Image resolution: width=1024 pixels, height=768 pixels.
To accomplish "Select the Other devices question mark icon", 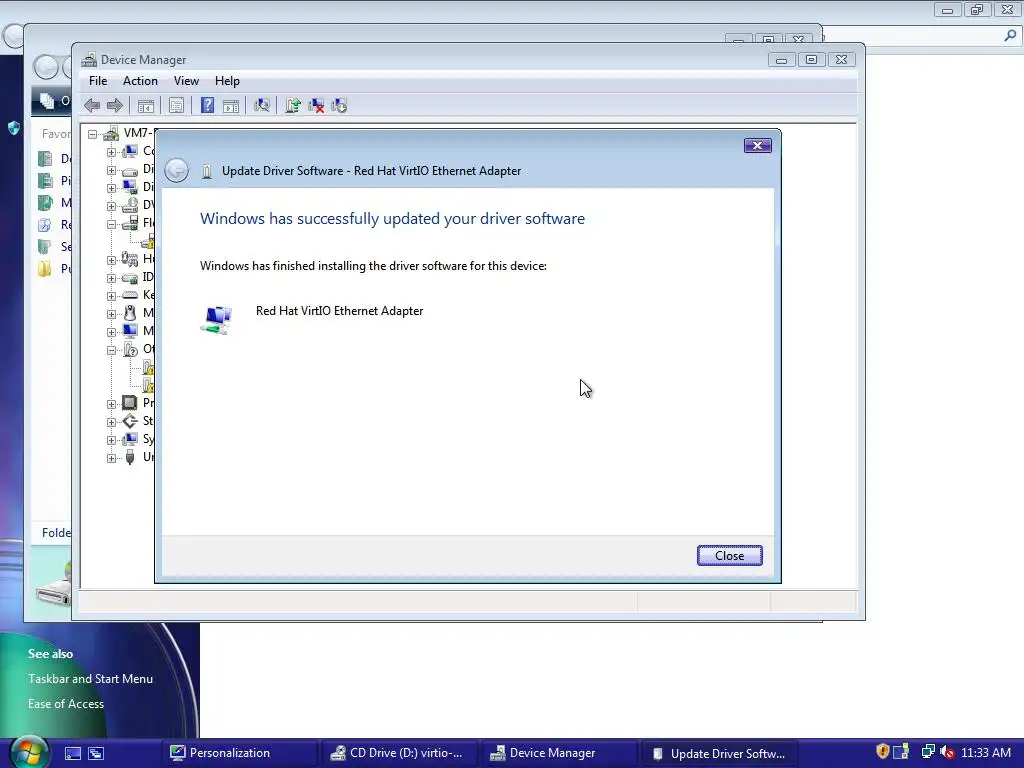I will 130,349.
